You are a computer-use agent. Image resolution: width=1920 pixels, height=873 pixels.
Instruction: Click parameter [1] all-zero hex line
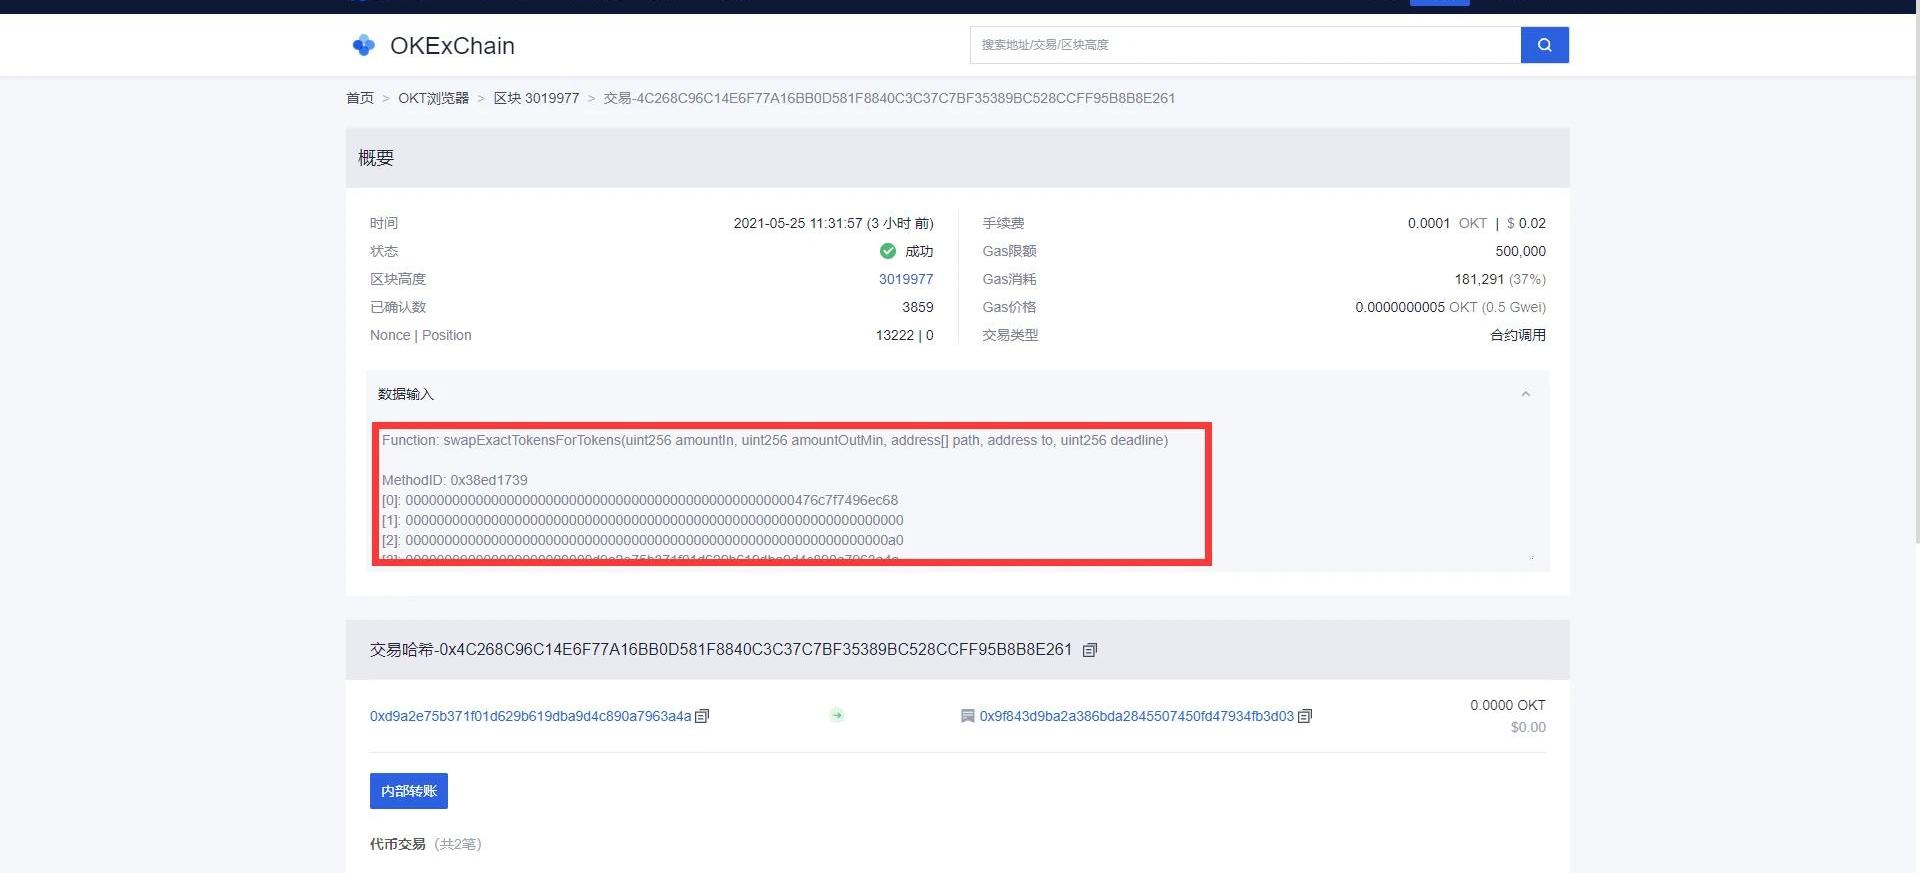click(643, 520)
